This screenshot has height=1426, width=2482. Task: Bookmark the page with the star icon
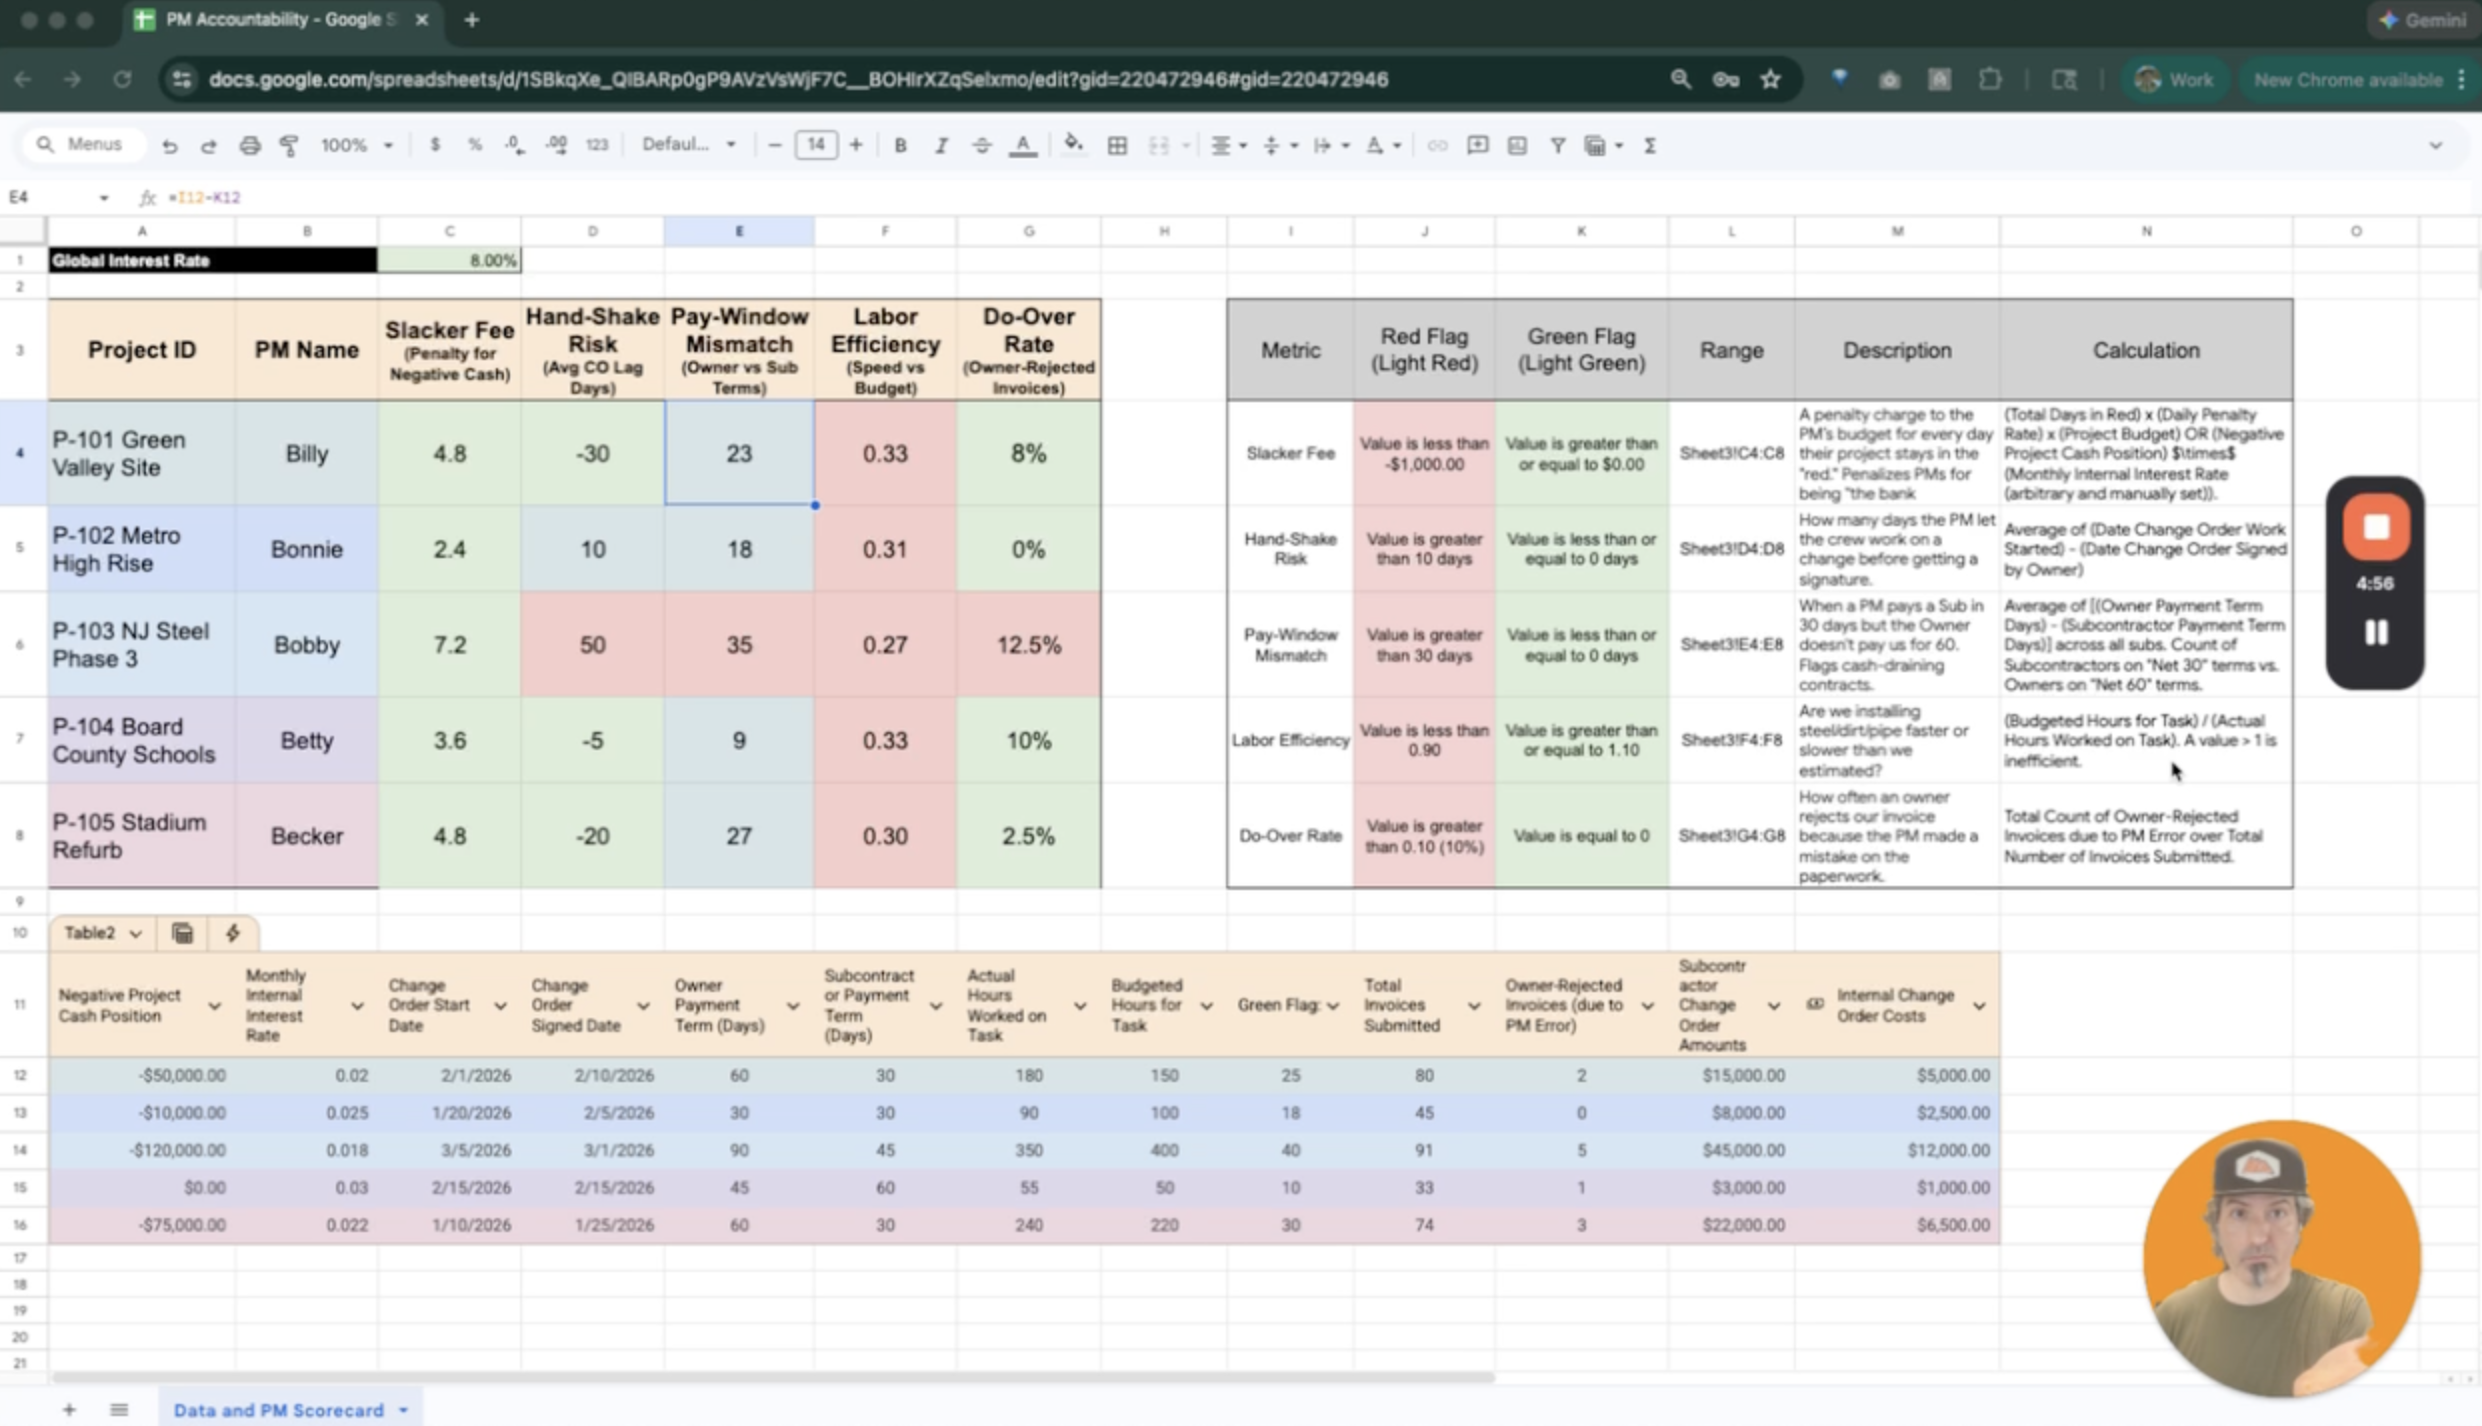pos(1770,79)
